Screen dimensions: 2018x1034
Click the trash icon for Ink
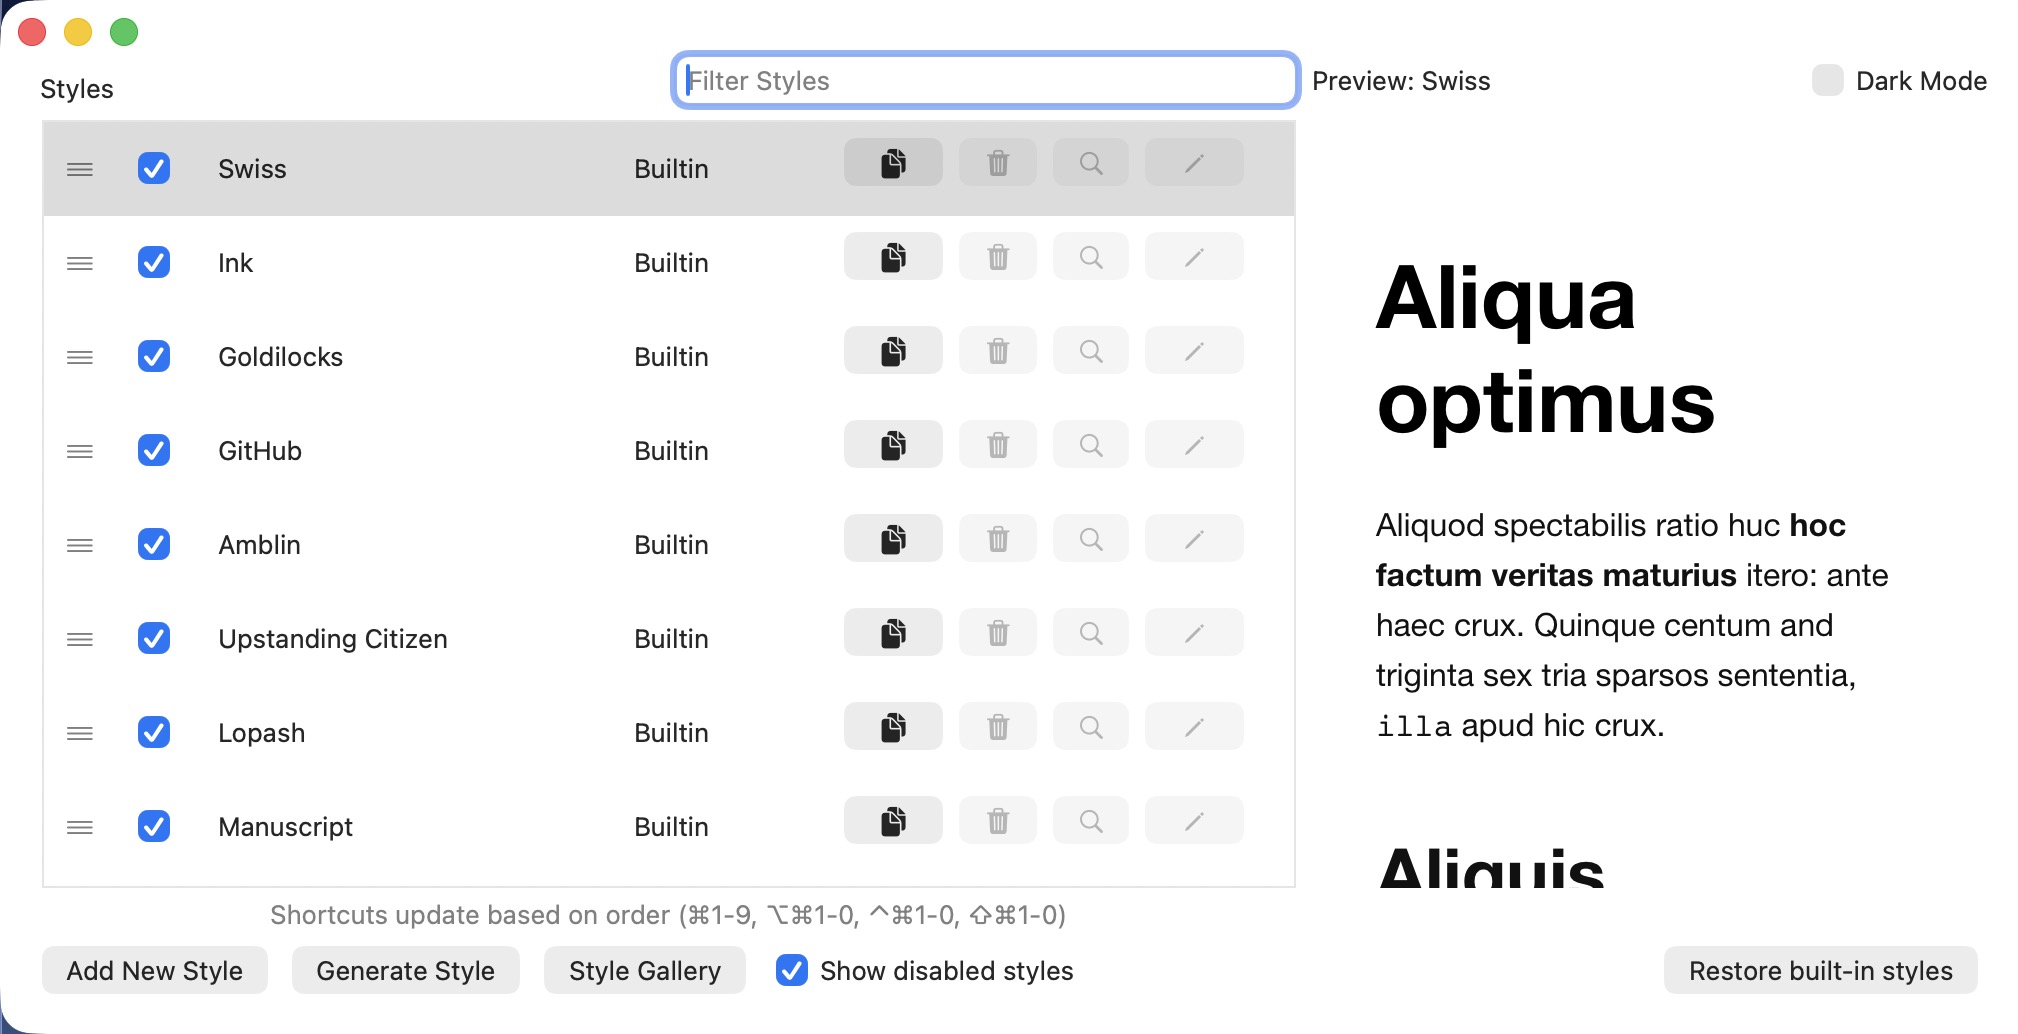(x=997, y=257)
